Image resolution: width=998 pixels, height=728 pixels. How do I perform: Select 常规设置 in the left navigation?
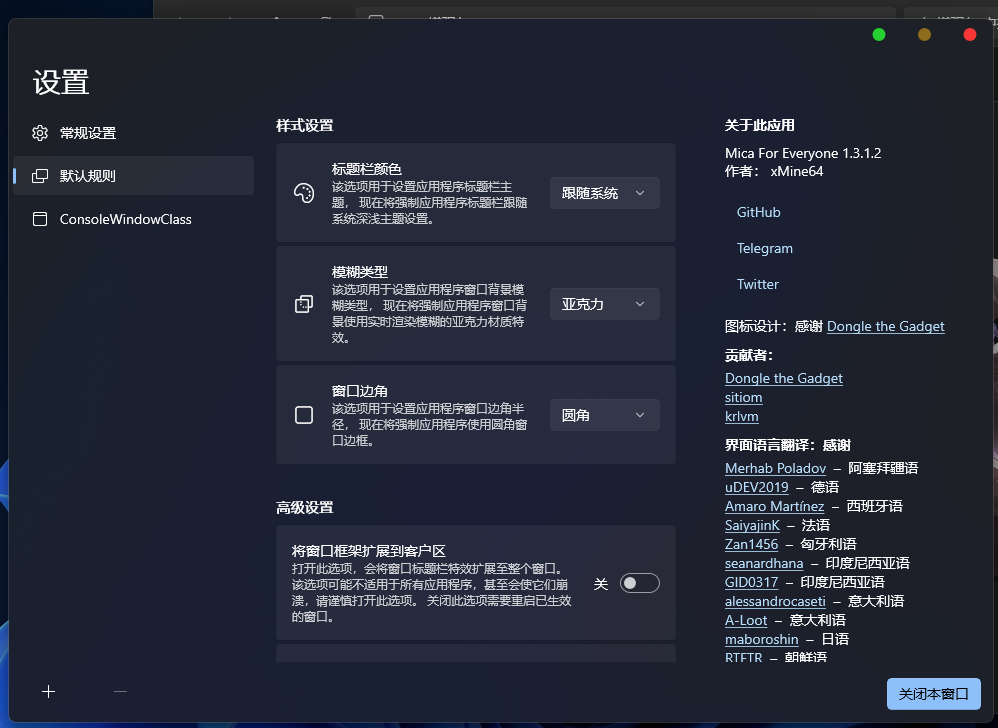tap(88, 133)
